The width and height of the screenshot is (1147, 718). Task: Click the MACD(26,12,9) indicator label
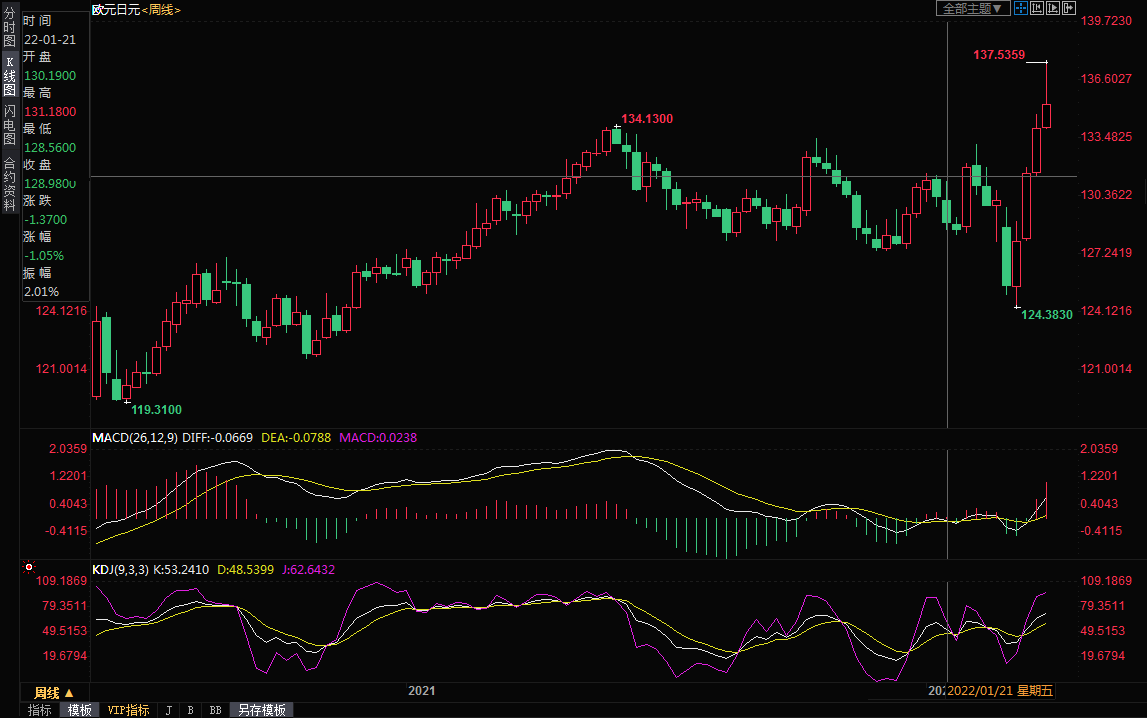click(x=136, y=438)
